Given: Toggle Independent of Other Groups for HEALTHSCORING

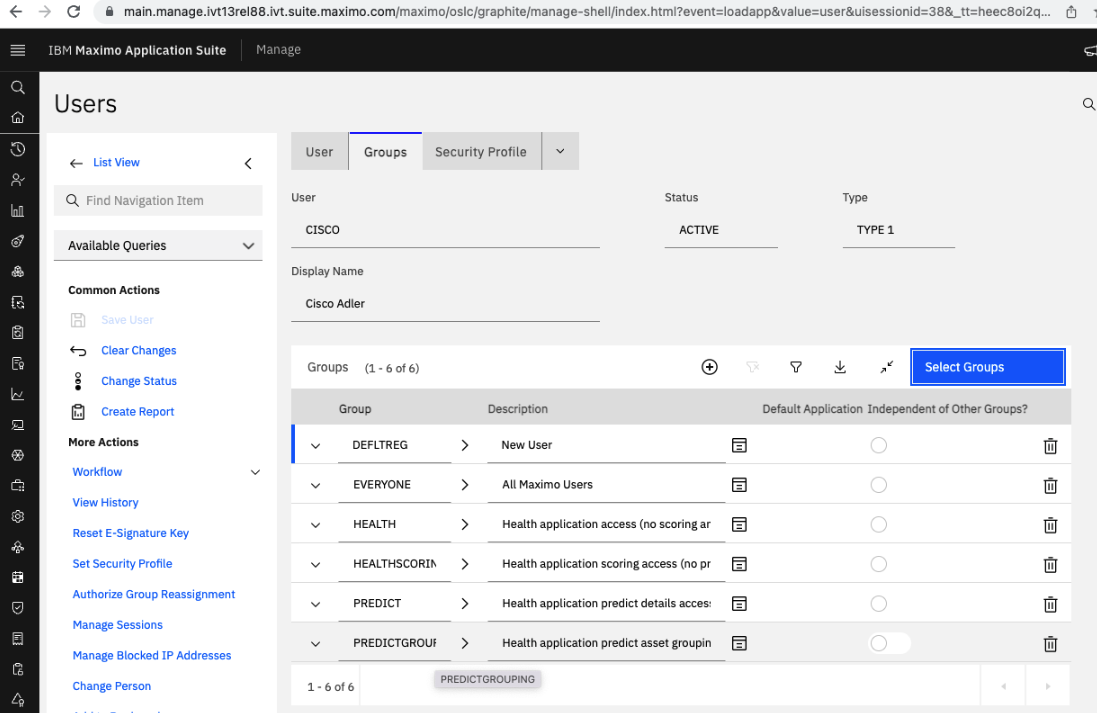Looking at the screenshot, I should [879, 564].
